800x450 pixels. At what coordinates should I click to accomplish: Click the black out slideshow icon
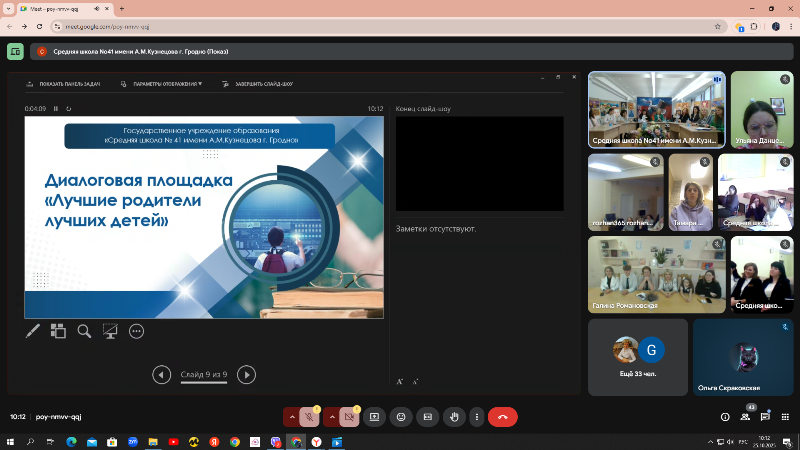[111, 331]
